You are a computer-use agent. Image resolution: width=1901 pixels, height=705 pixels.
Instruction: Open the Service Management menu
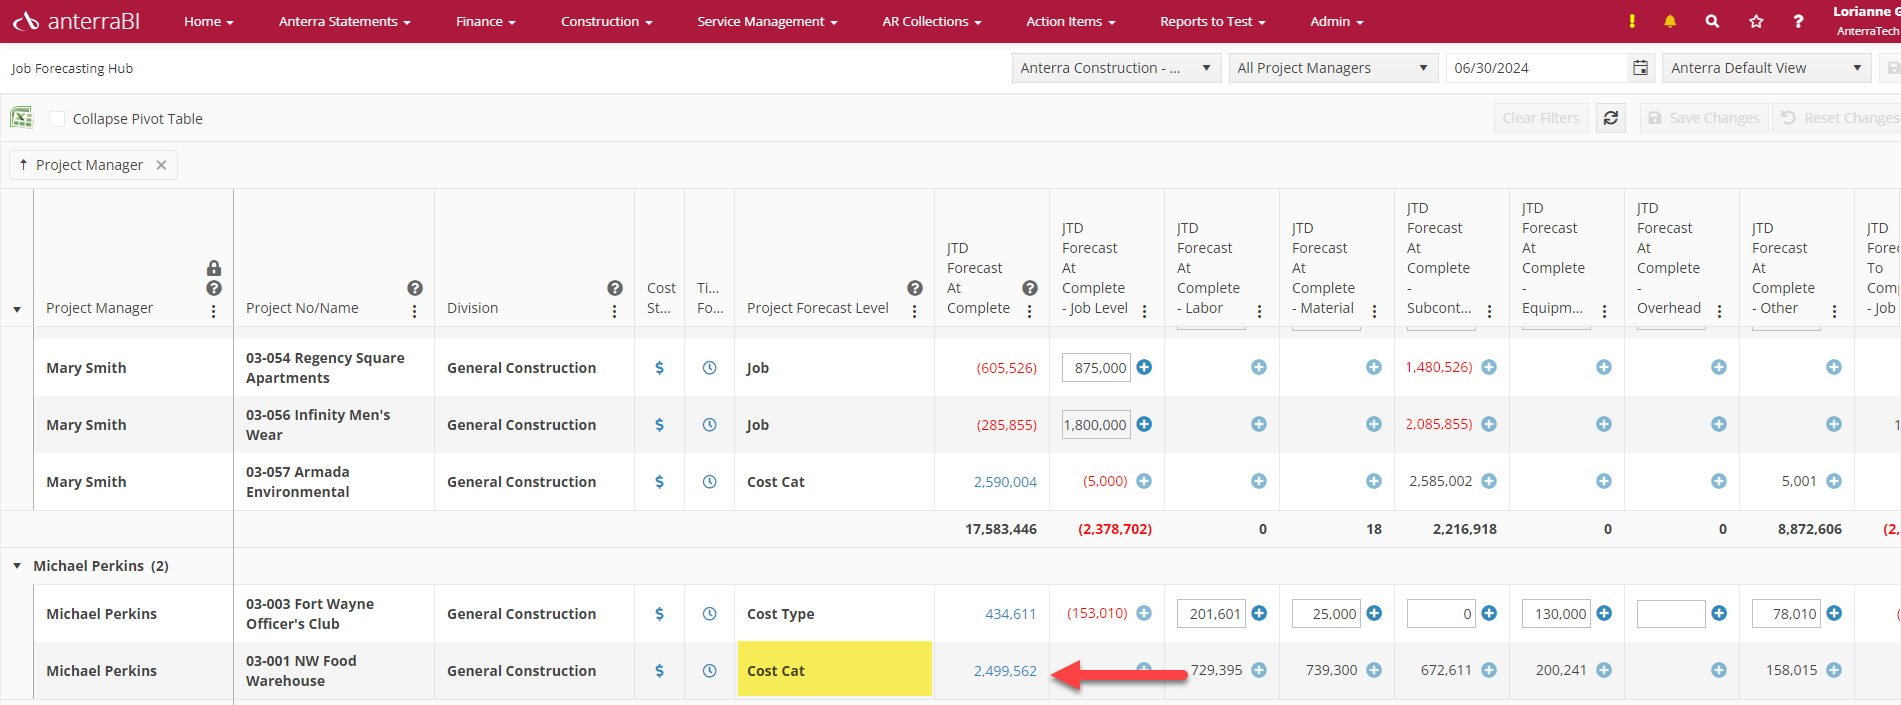click(767, 21)
